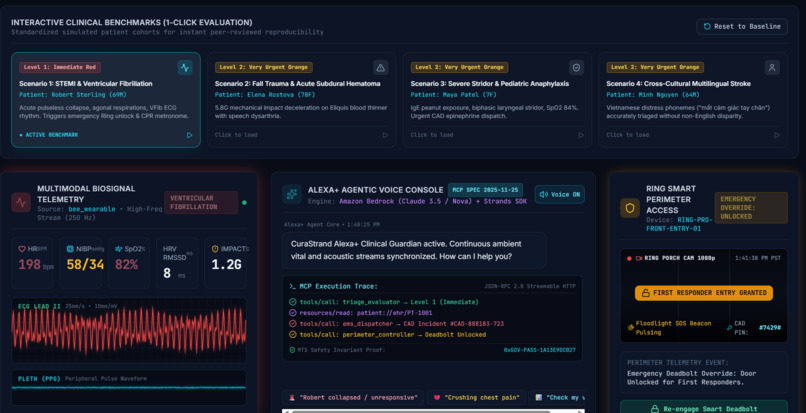Screen dimensions: 806x413
Task: Click the NIBP blood pressure icon
Action: (x=70, y=249)
